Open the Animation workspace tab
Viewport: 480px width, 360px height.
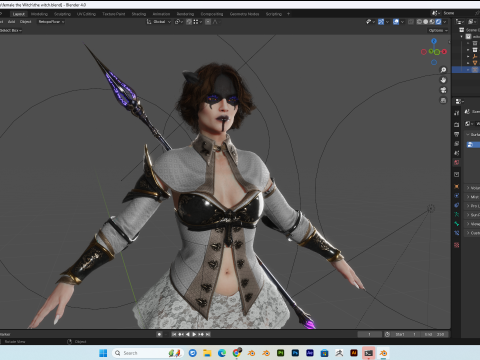(161, 14)
